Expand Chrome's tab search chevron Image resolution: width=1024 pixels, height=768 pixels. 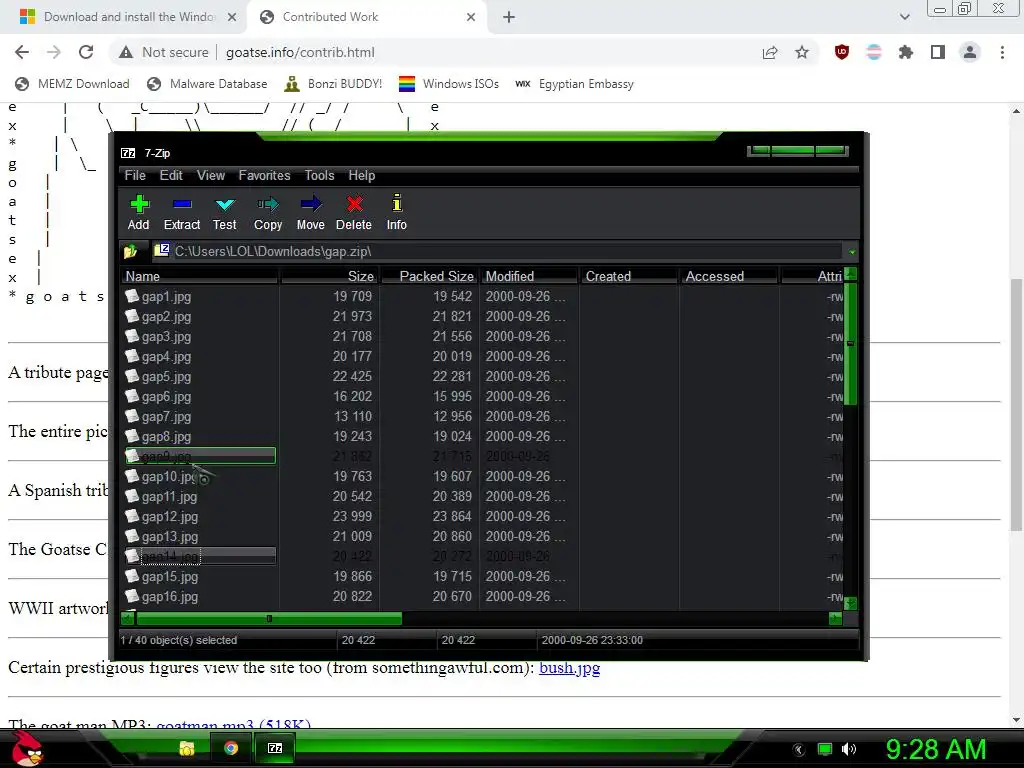click(904, 17)
